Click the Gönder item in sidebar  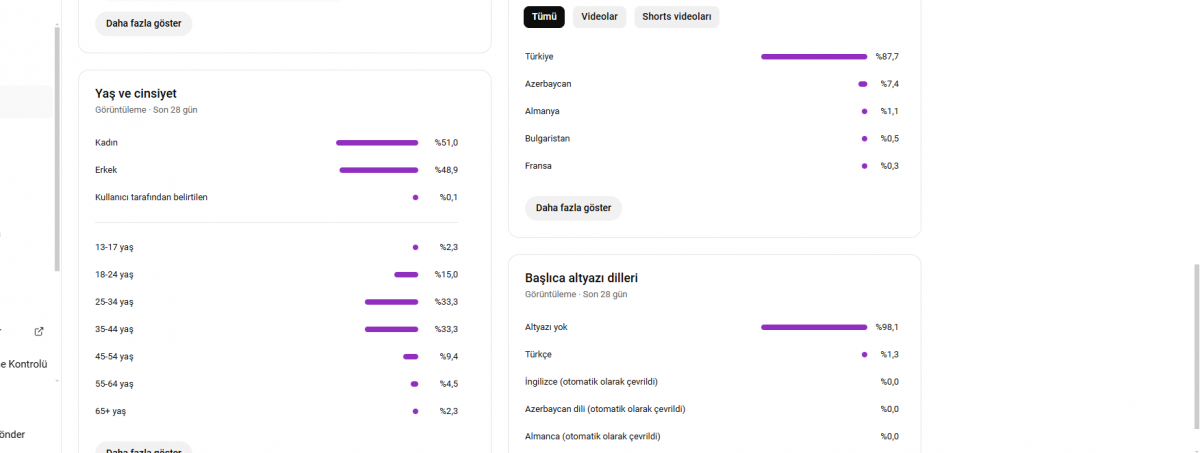(x=13, y=435)
